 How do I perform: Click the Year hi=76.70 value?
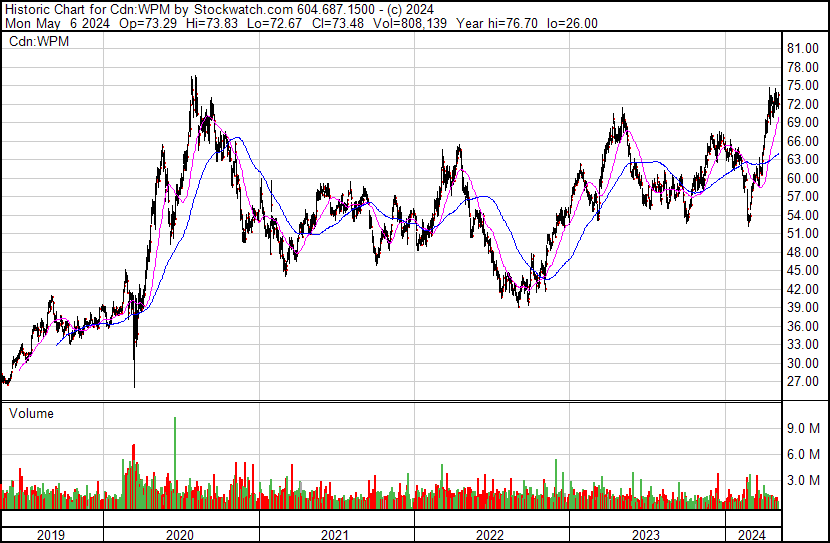[497, 23]
